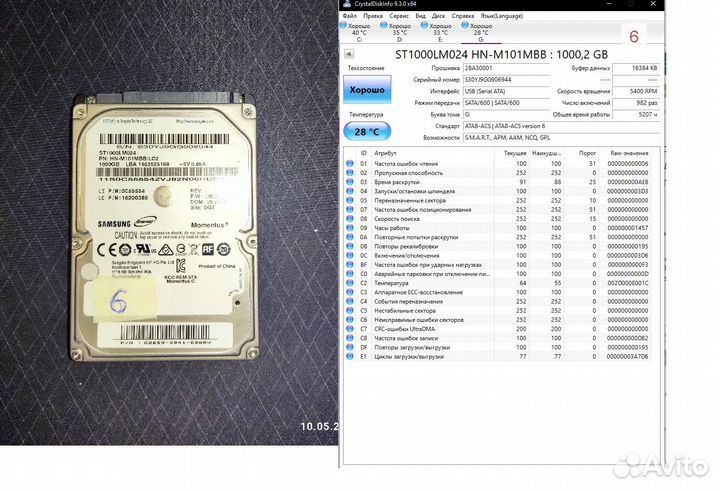The height and width of the screenshot is (491, 720).
Task: Click the Возможности field S.M.A.R.T., APM
Action: (x=561, y=137)
